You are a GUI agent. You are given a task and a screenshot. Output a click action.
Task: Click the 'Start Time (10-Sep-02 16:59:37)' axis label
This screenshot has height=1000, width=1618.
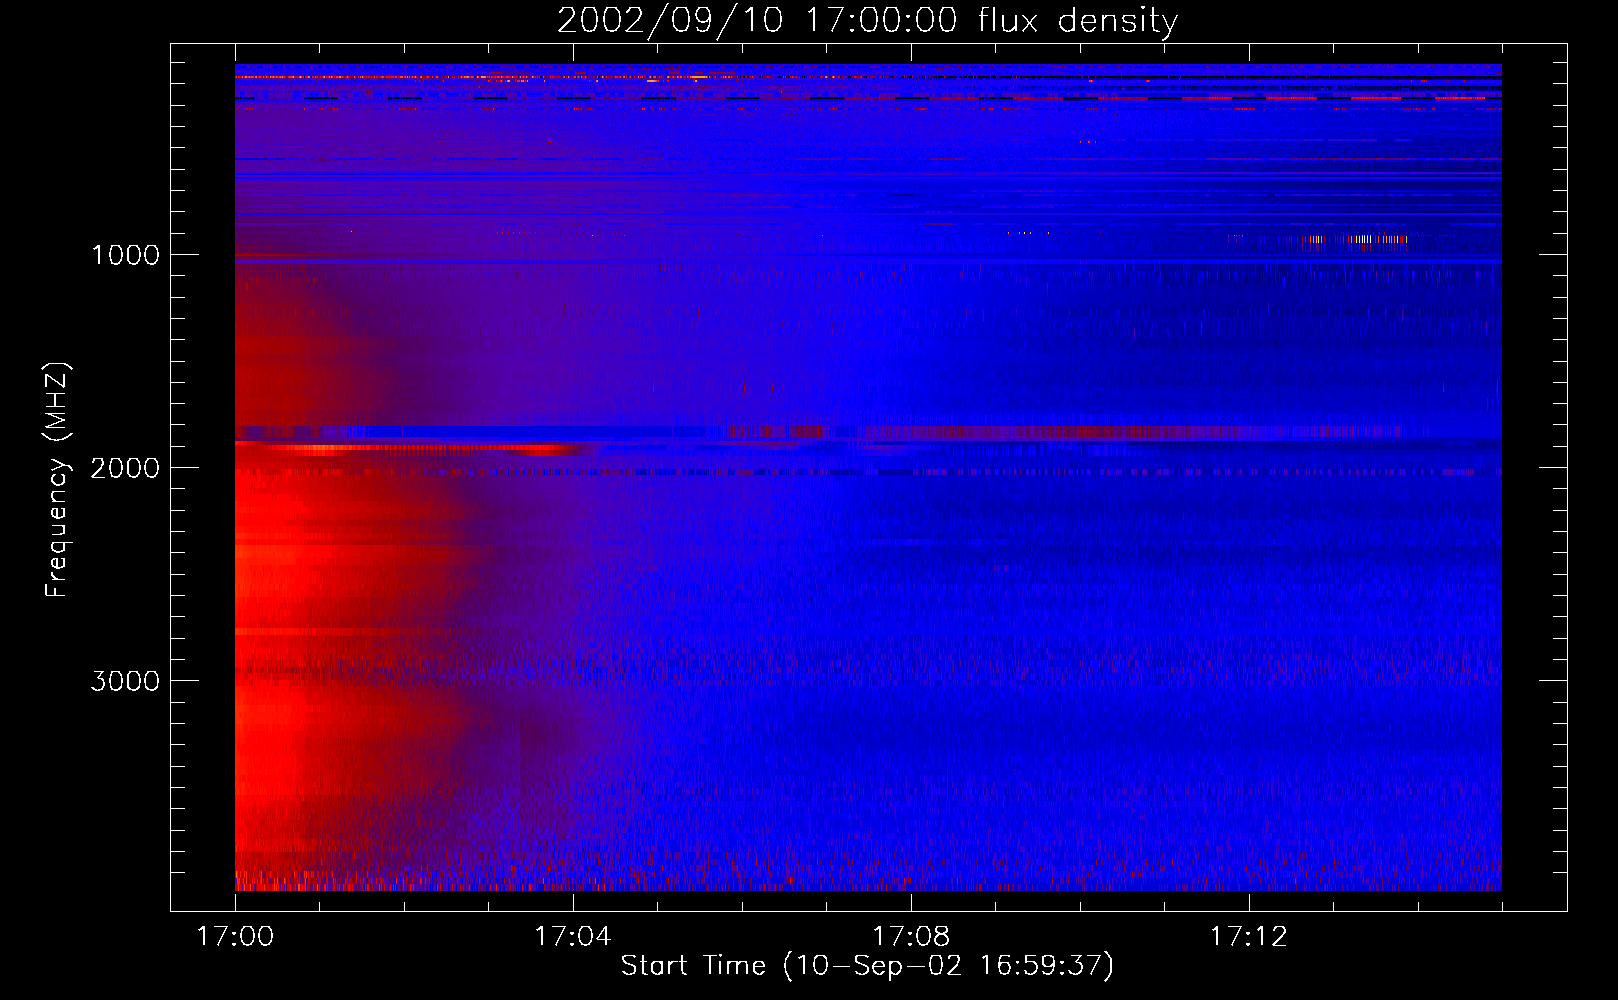867,966
